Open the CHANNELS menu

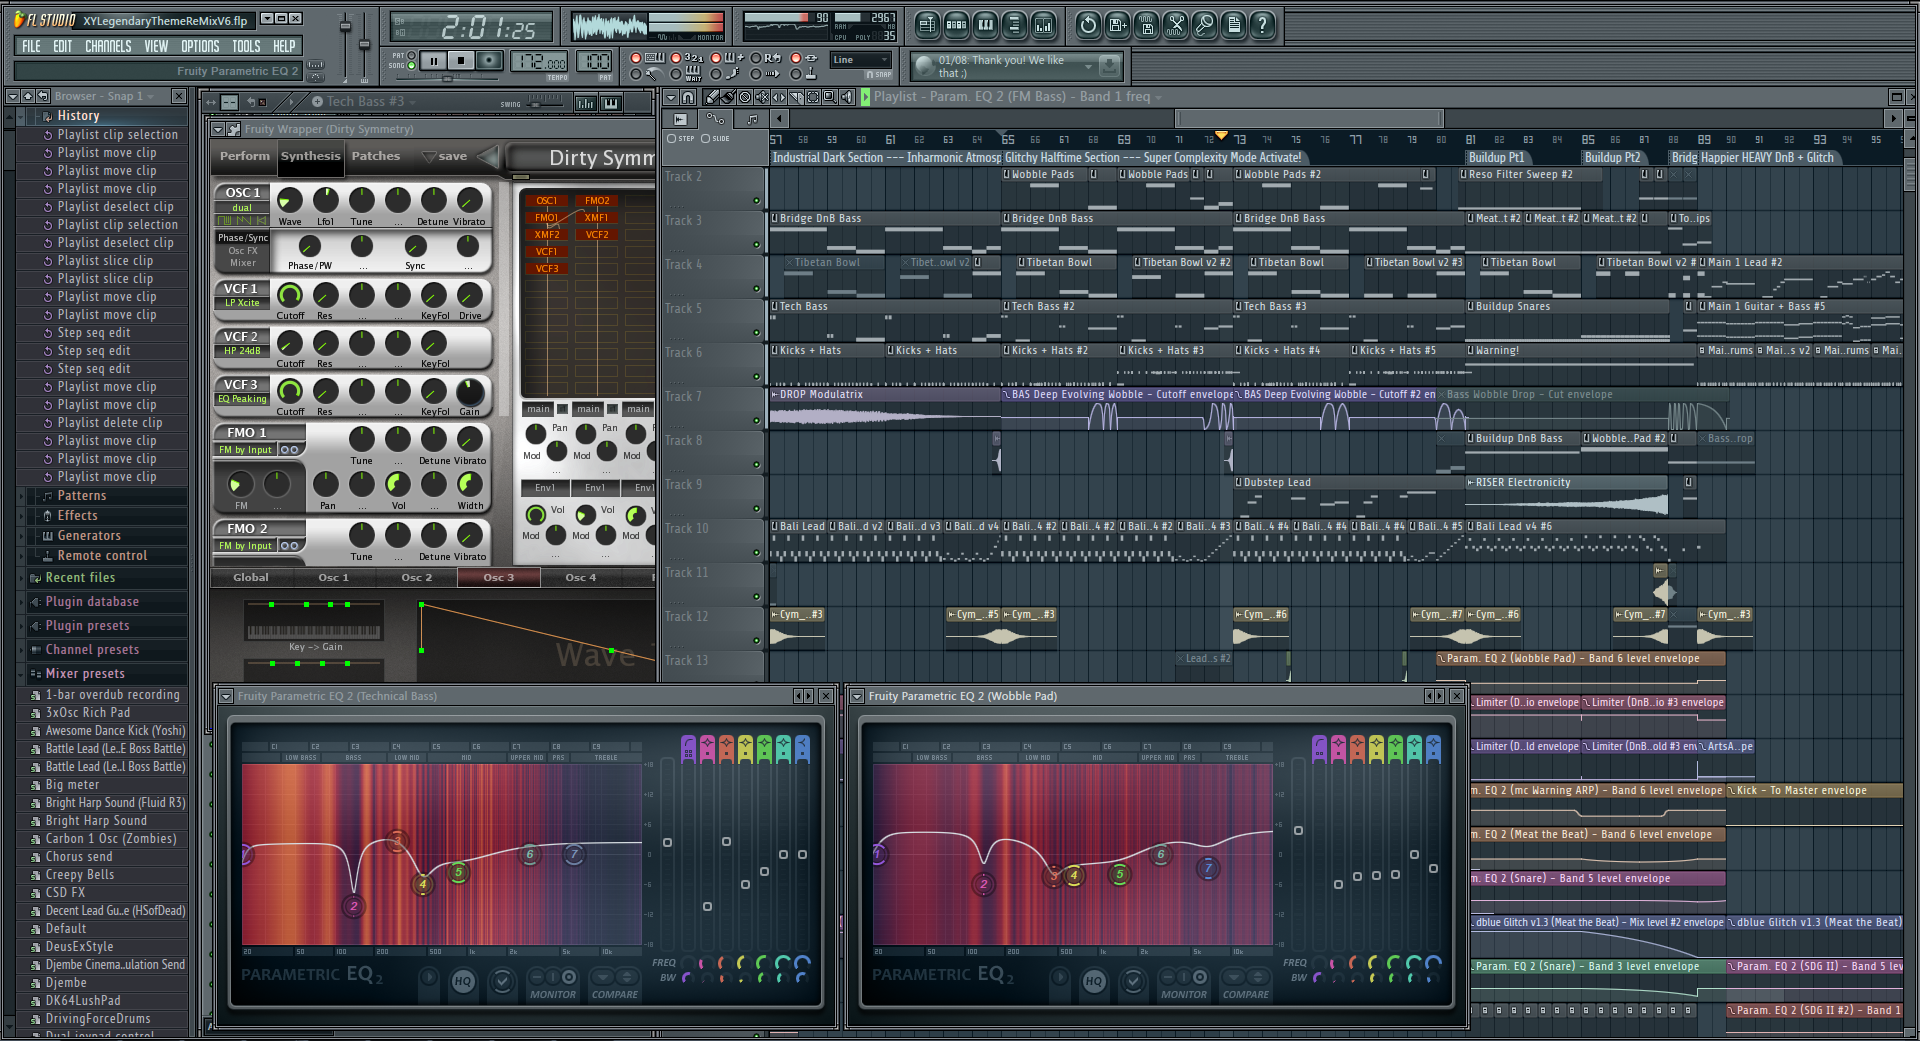click(x=108, y=46)
